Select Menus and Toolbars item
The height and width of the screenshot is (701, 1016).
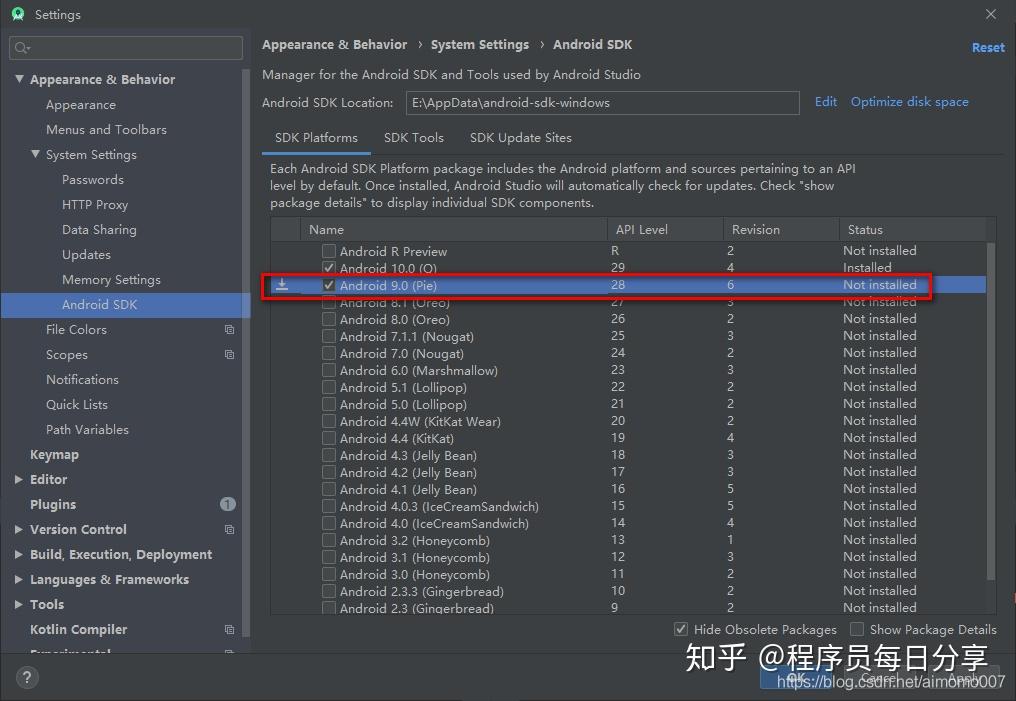(106, 130)
